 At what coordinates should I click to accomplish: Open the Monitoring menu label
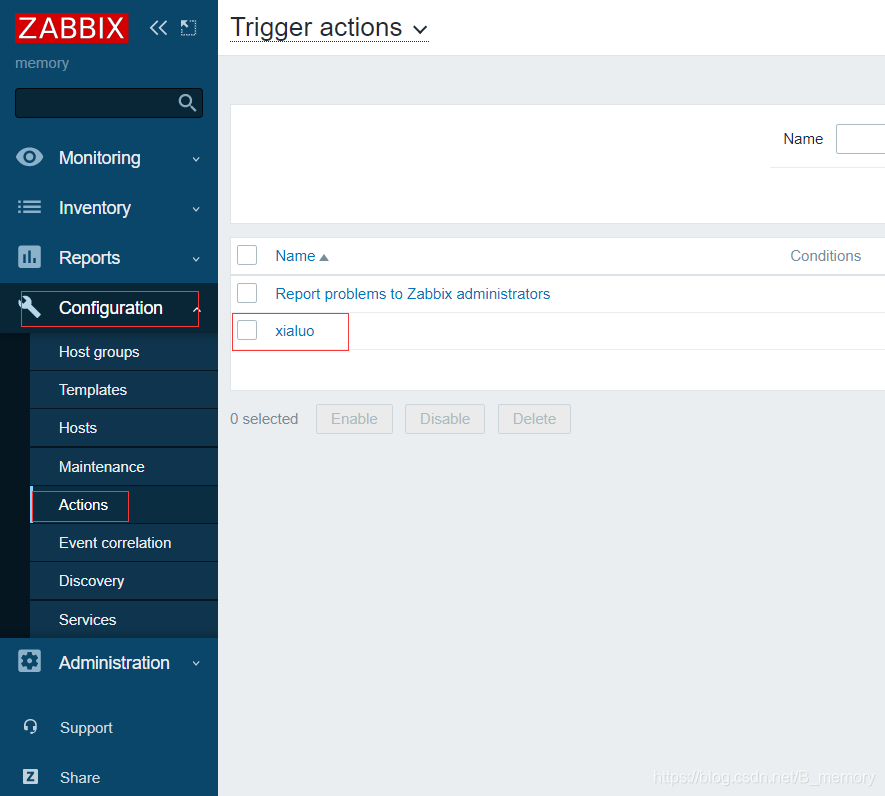(x=100, y=158)
